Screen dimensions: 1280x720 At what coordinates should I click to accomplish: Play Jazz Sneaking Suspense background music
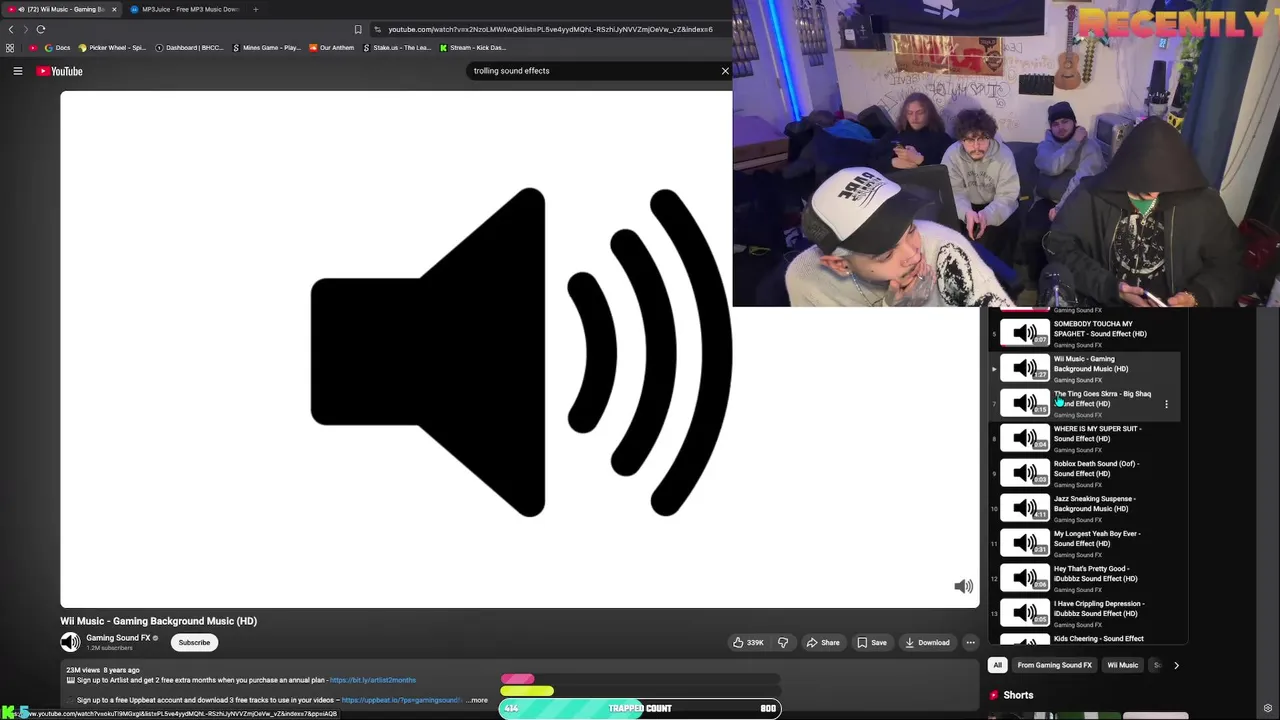[1087, 508]
